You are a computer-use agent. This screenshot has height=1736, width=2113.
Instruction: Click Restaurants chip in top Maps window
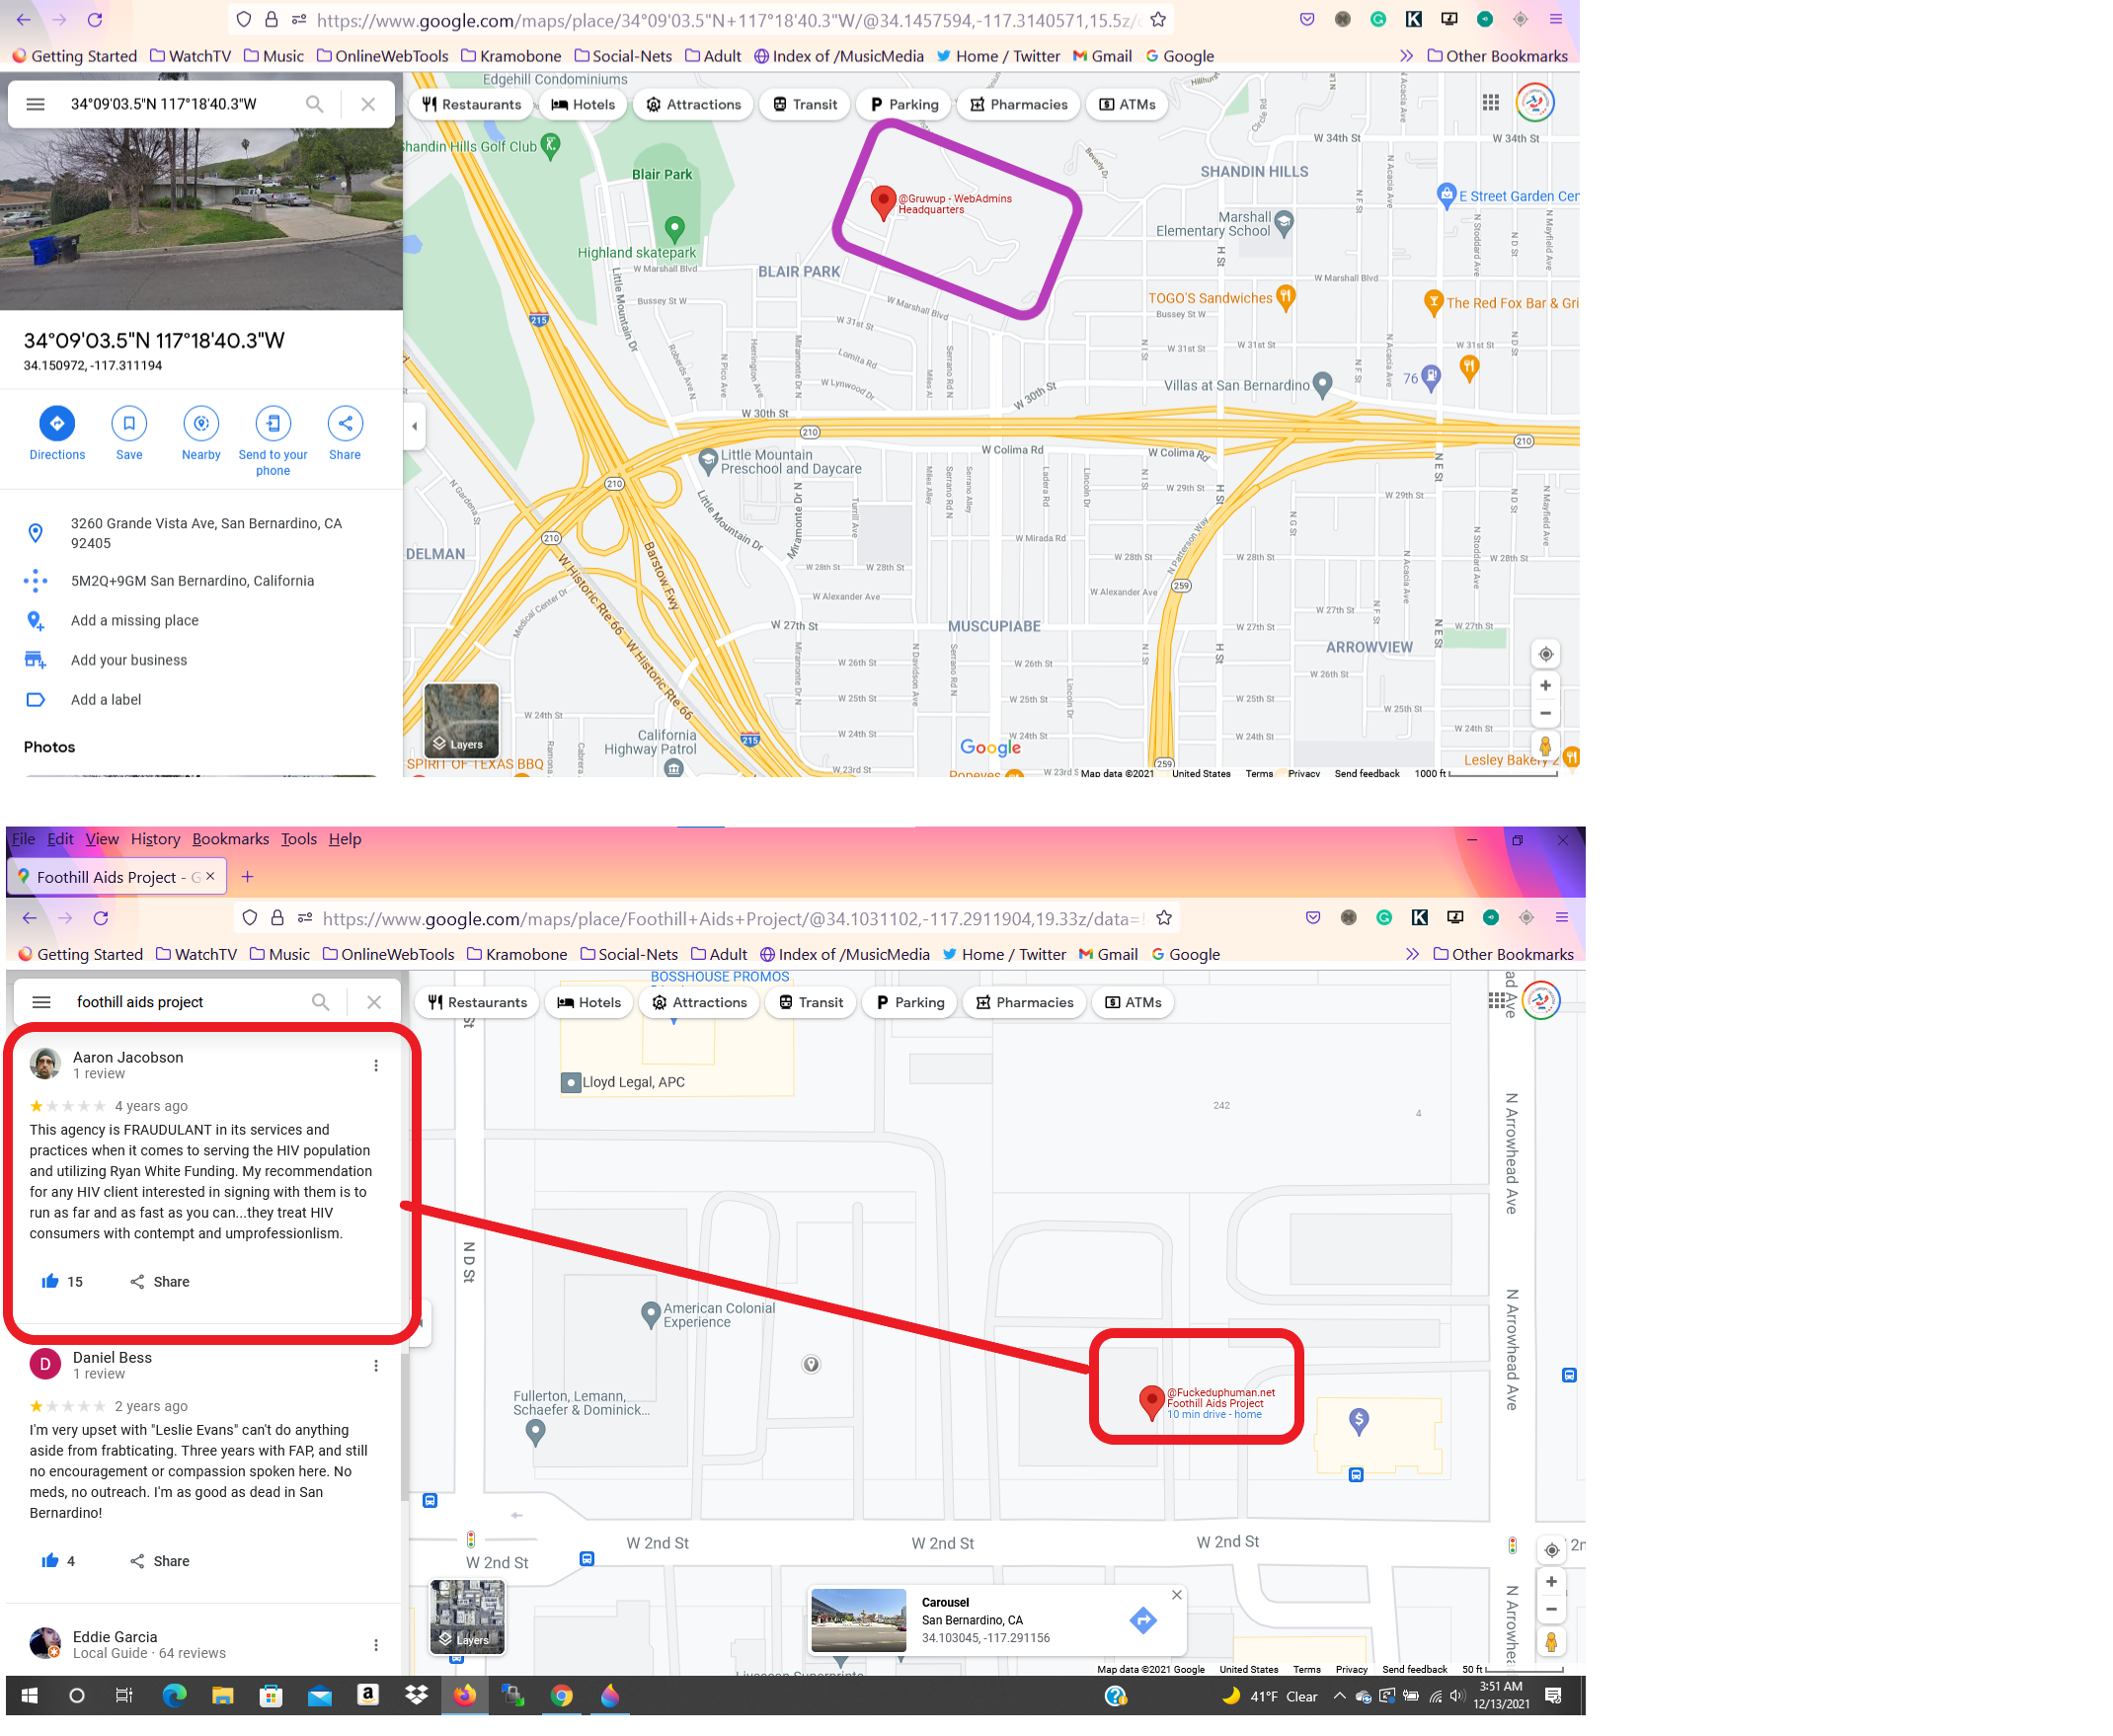[472, 104]
